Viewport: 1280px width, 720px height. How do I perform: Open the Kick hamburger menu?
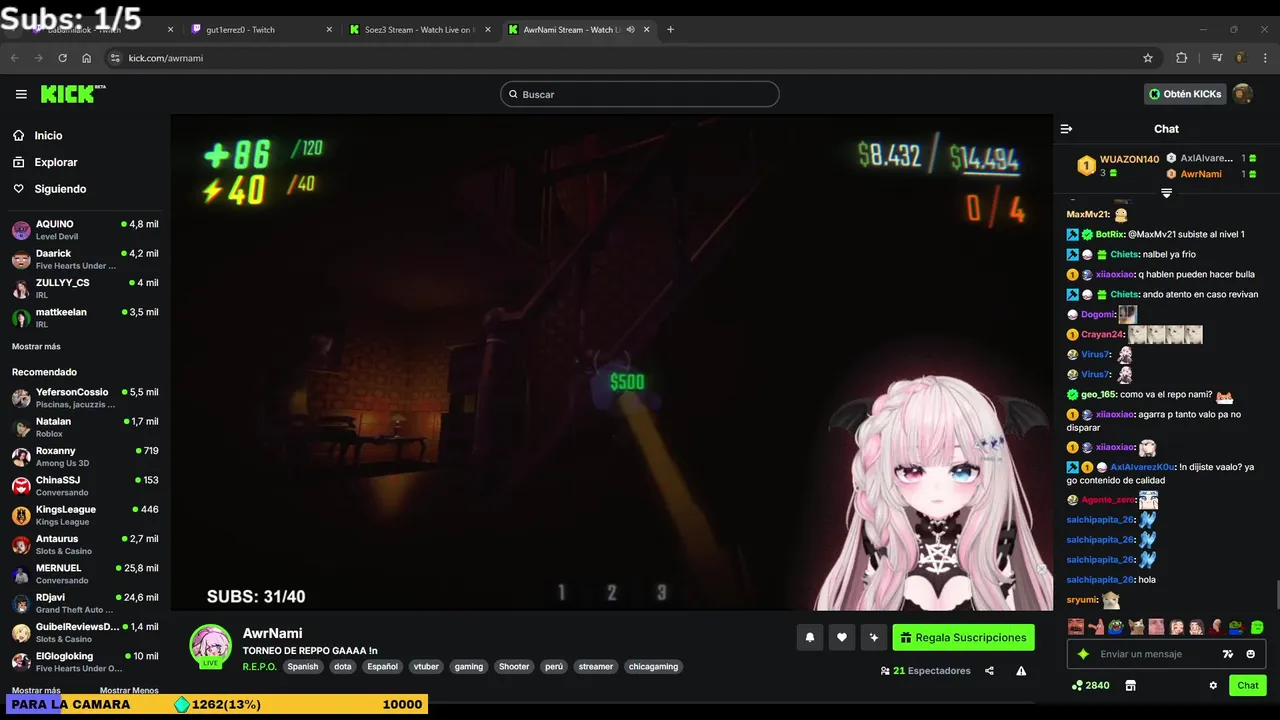21,94
